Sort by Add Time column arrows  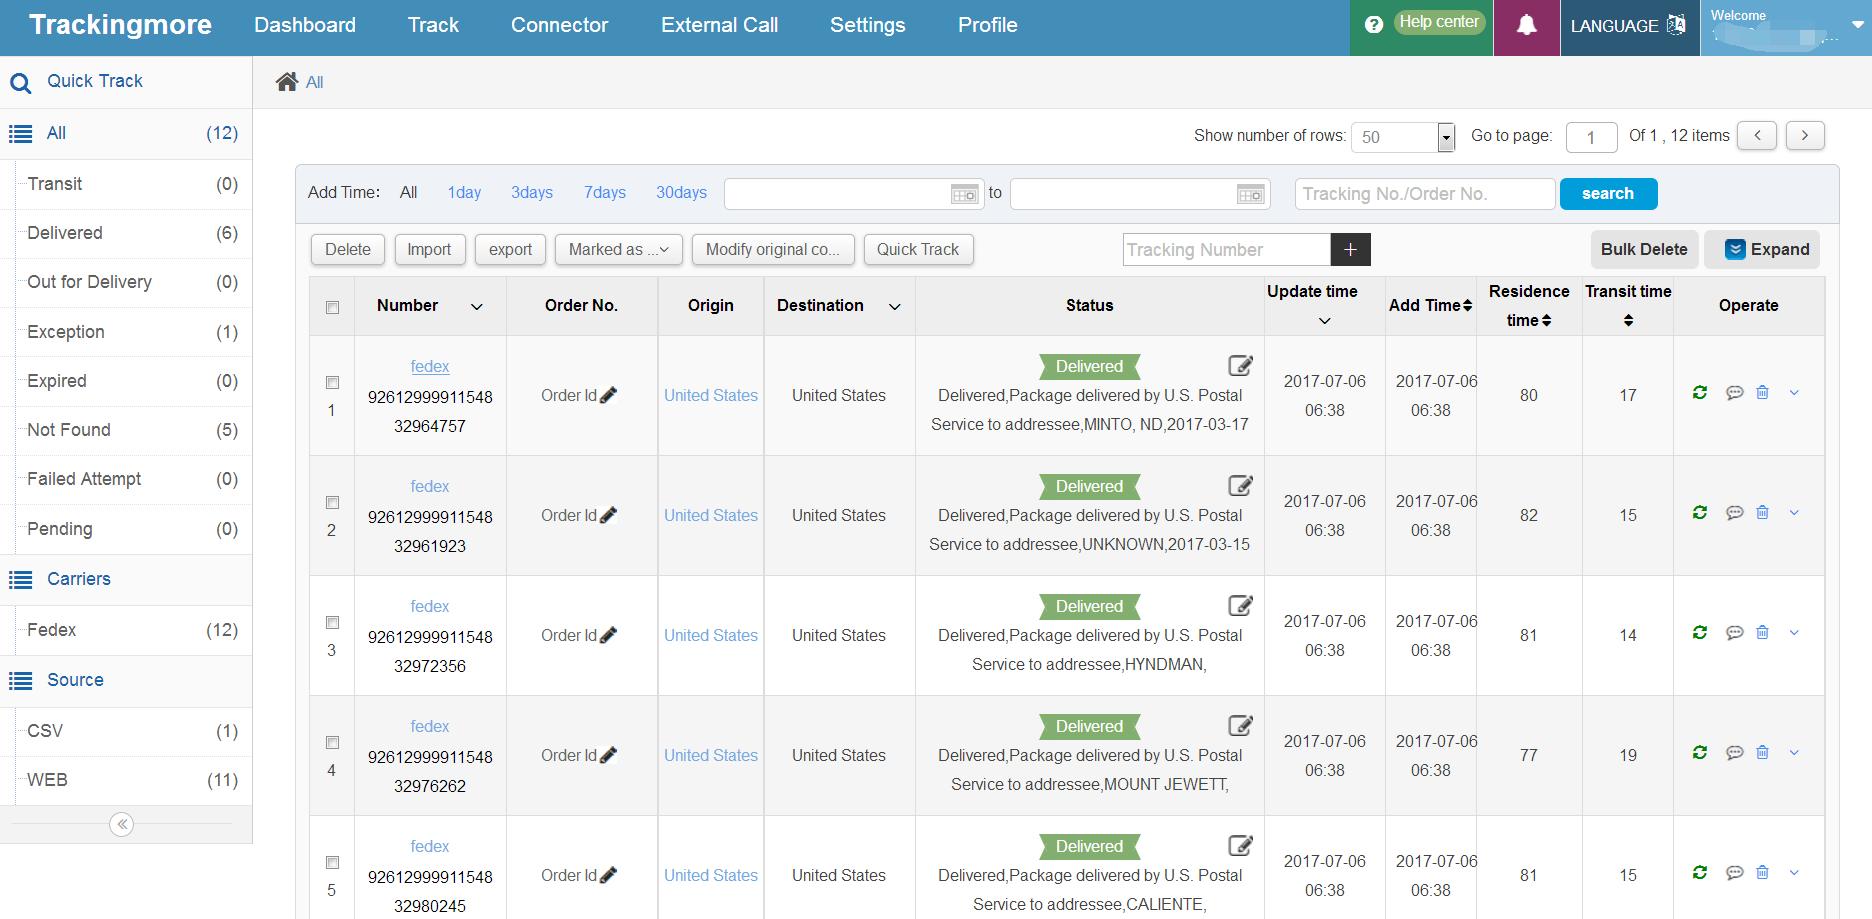[1467, 306]
